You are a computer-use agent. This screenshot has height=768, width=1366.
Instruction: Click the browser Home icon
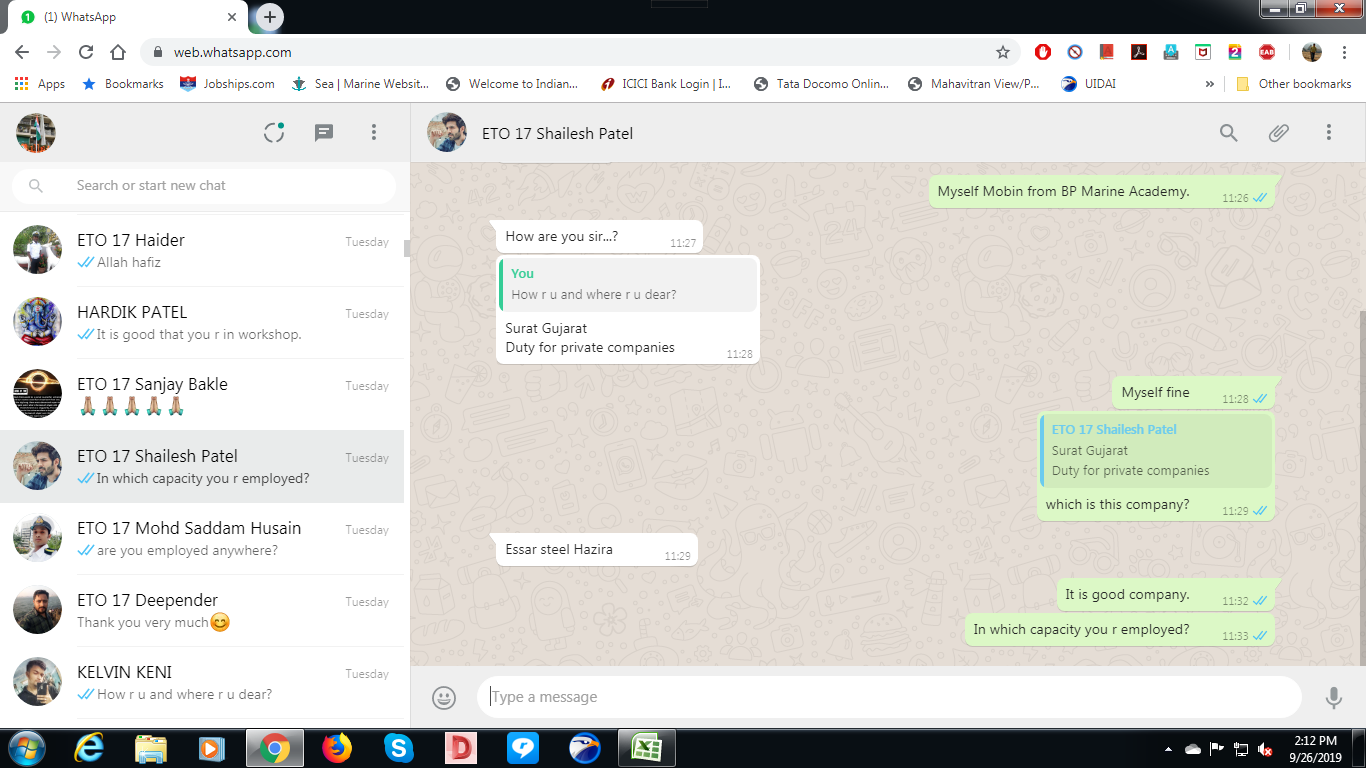(x=118, y=52)
